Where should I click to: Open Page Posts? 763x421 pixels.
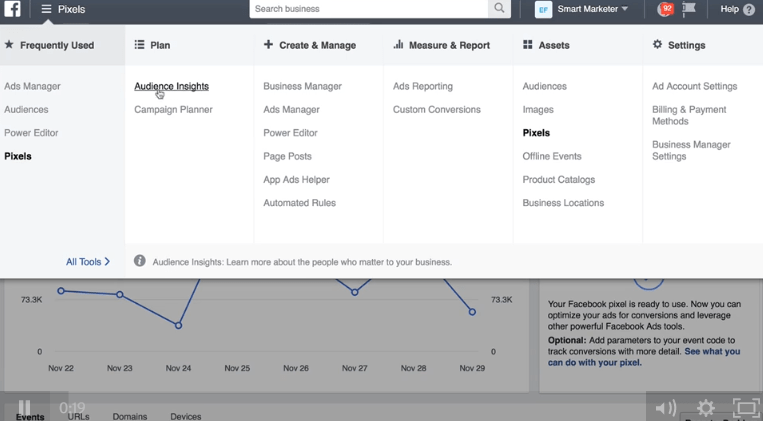[x=288, y=156]
